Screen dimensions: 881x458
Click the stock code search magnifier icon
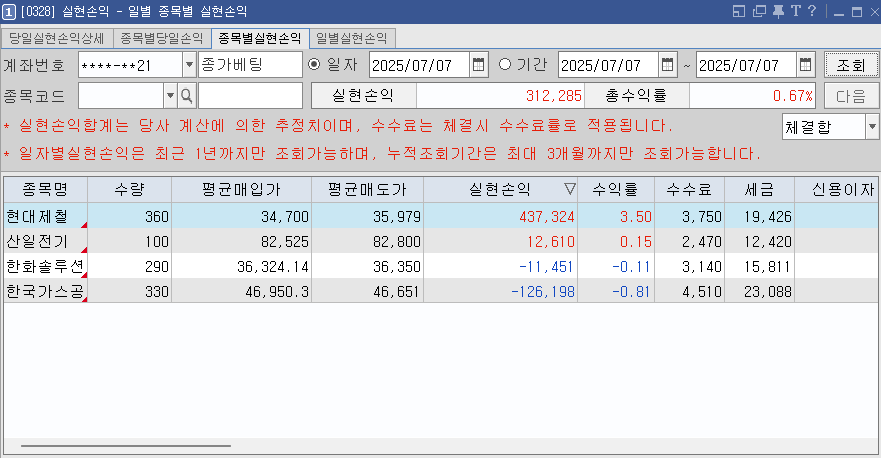186,96
